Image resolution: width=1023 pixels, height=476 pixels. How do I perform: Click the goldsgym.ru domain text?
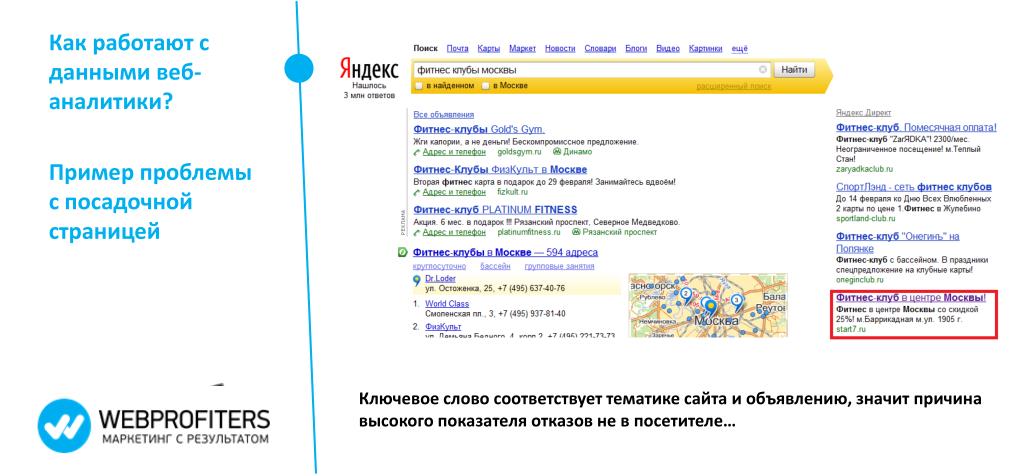click(519, 152)
